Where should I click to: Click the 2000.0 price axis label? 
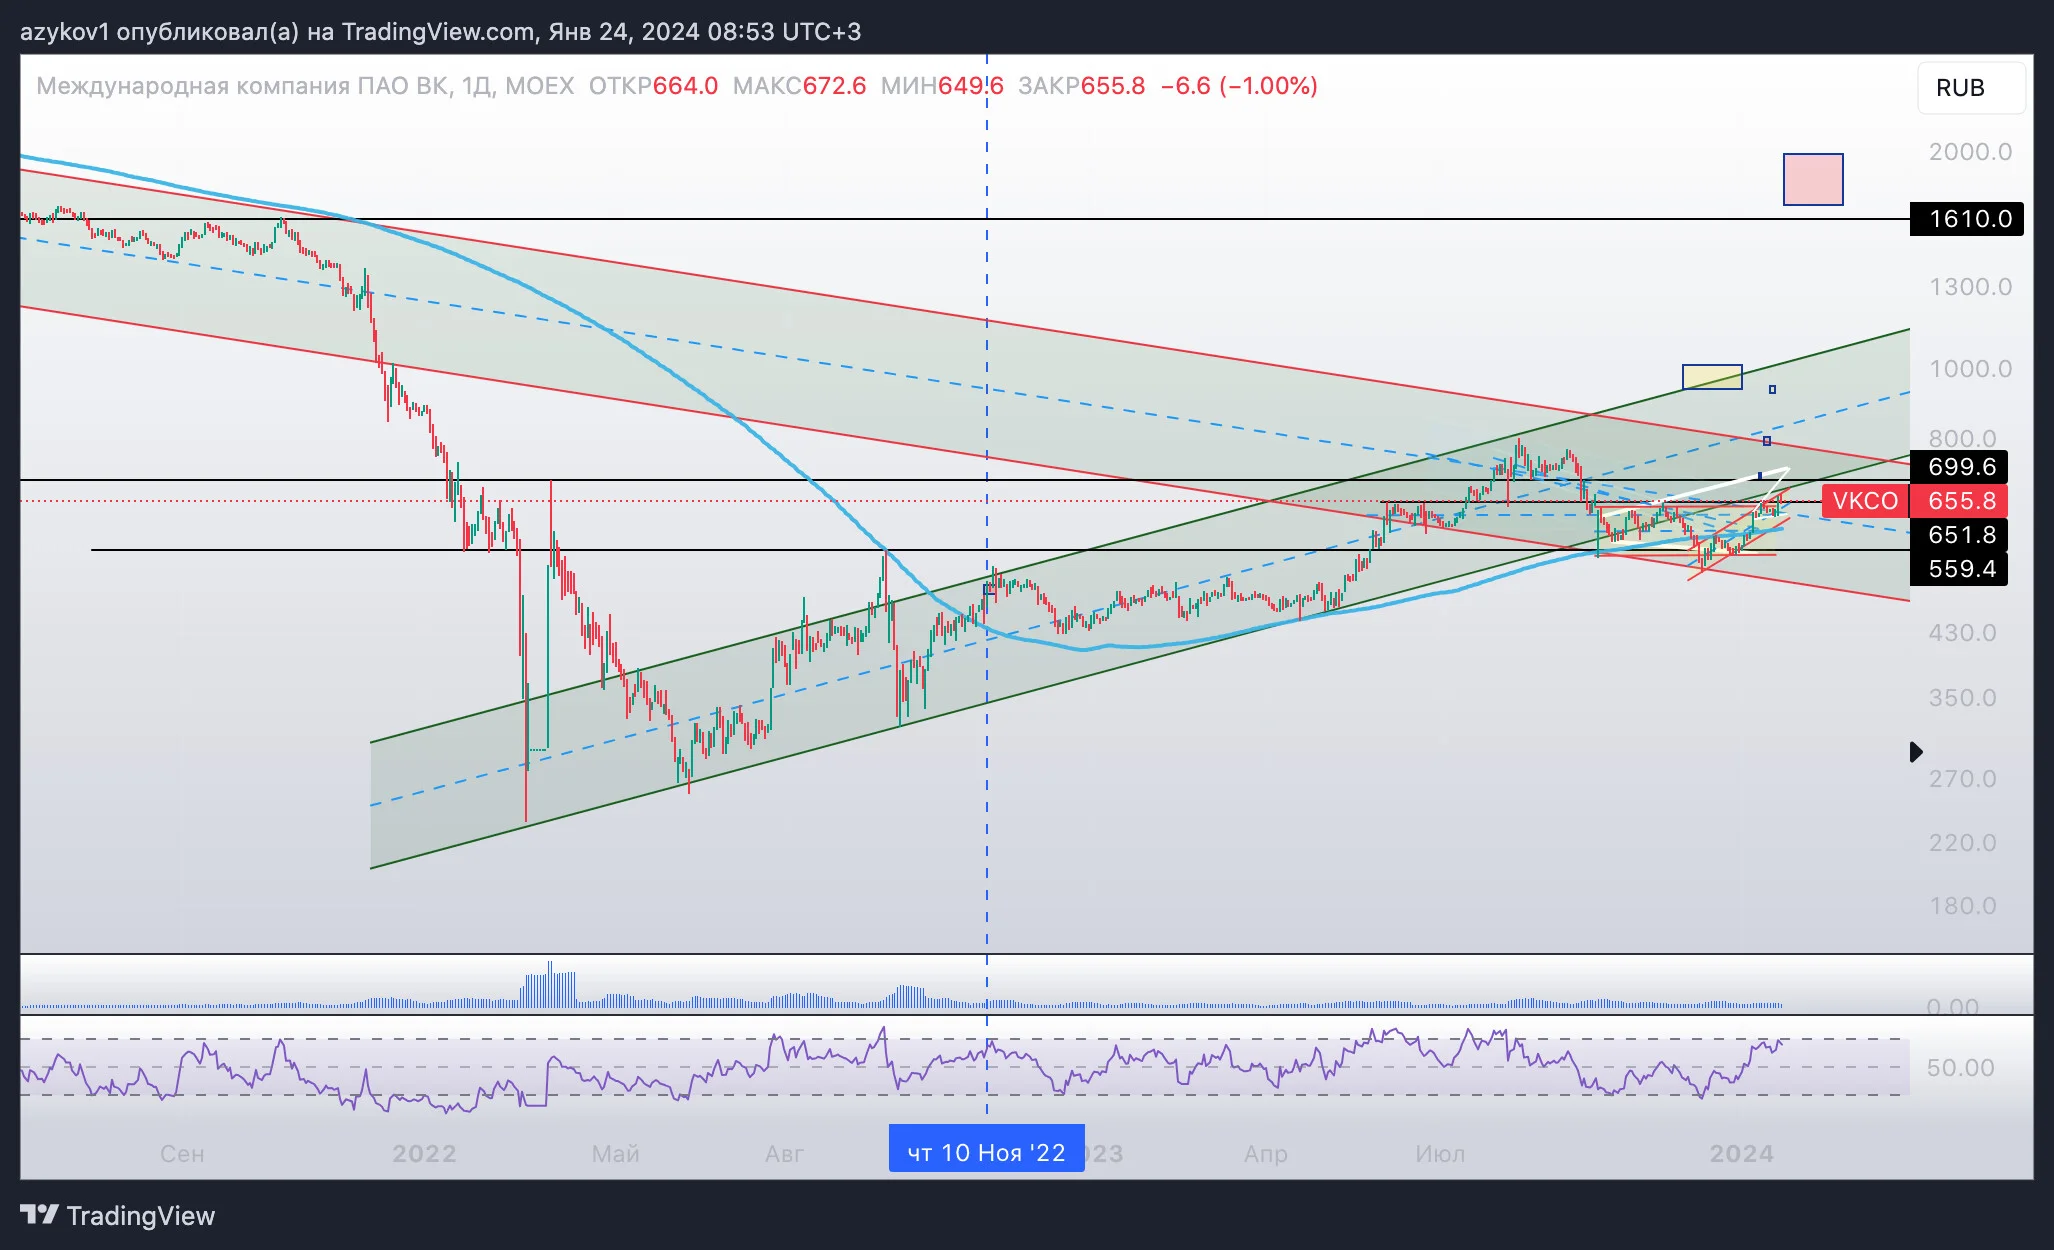pyautogui.click(x=1970, y=152)
